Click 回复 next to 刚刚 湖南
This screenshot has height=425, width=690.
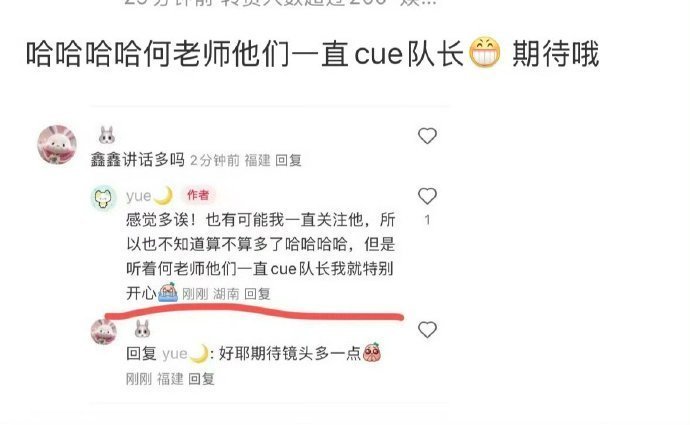(257, 294)
